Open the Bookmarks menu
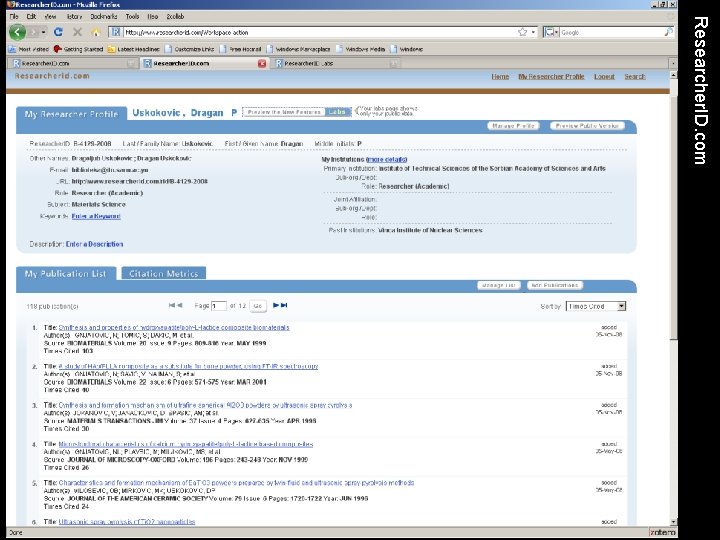The height and width of the screenshot is (540, 720). click(104, 17)
